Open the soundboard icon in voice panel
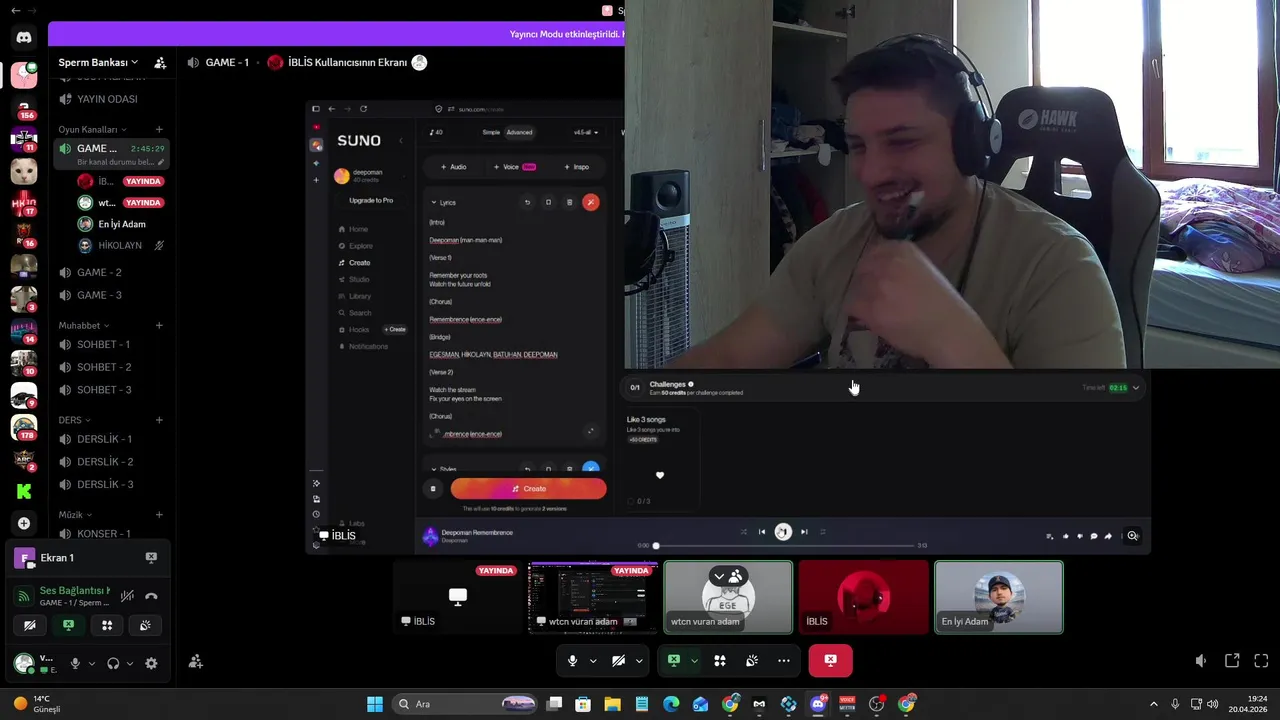The image size is (1280, 720). point(145,625)
